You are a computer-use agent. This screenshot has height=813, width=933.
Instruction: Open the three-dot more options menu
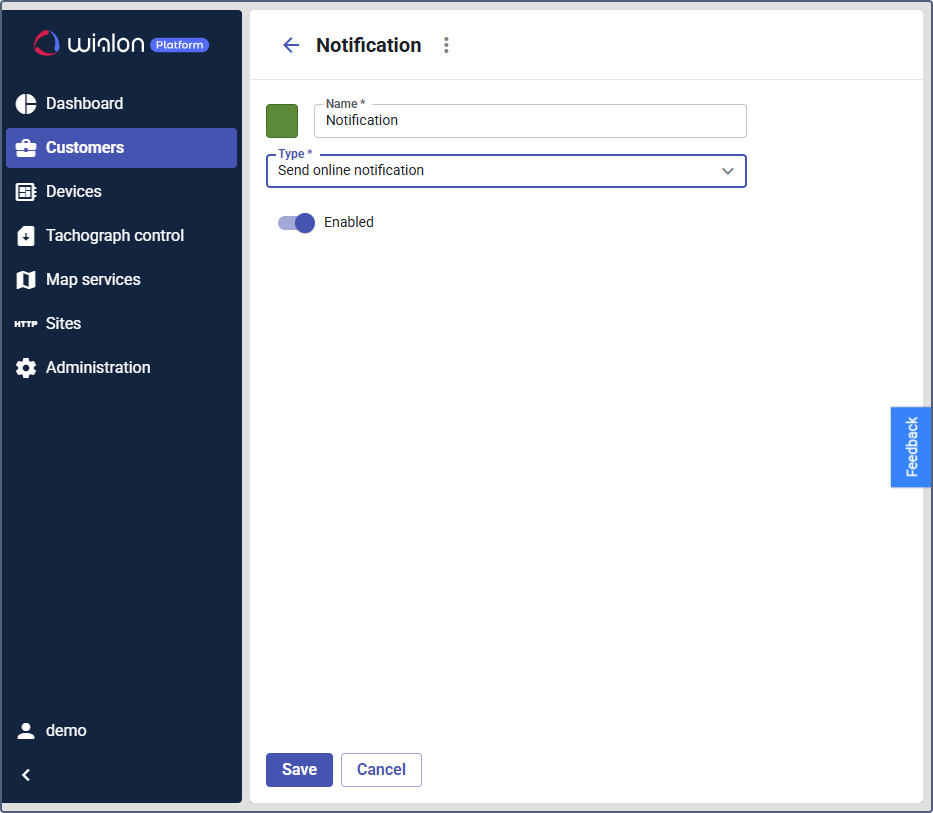[x=446, y=45]
